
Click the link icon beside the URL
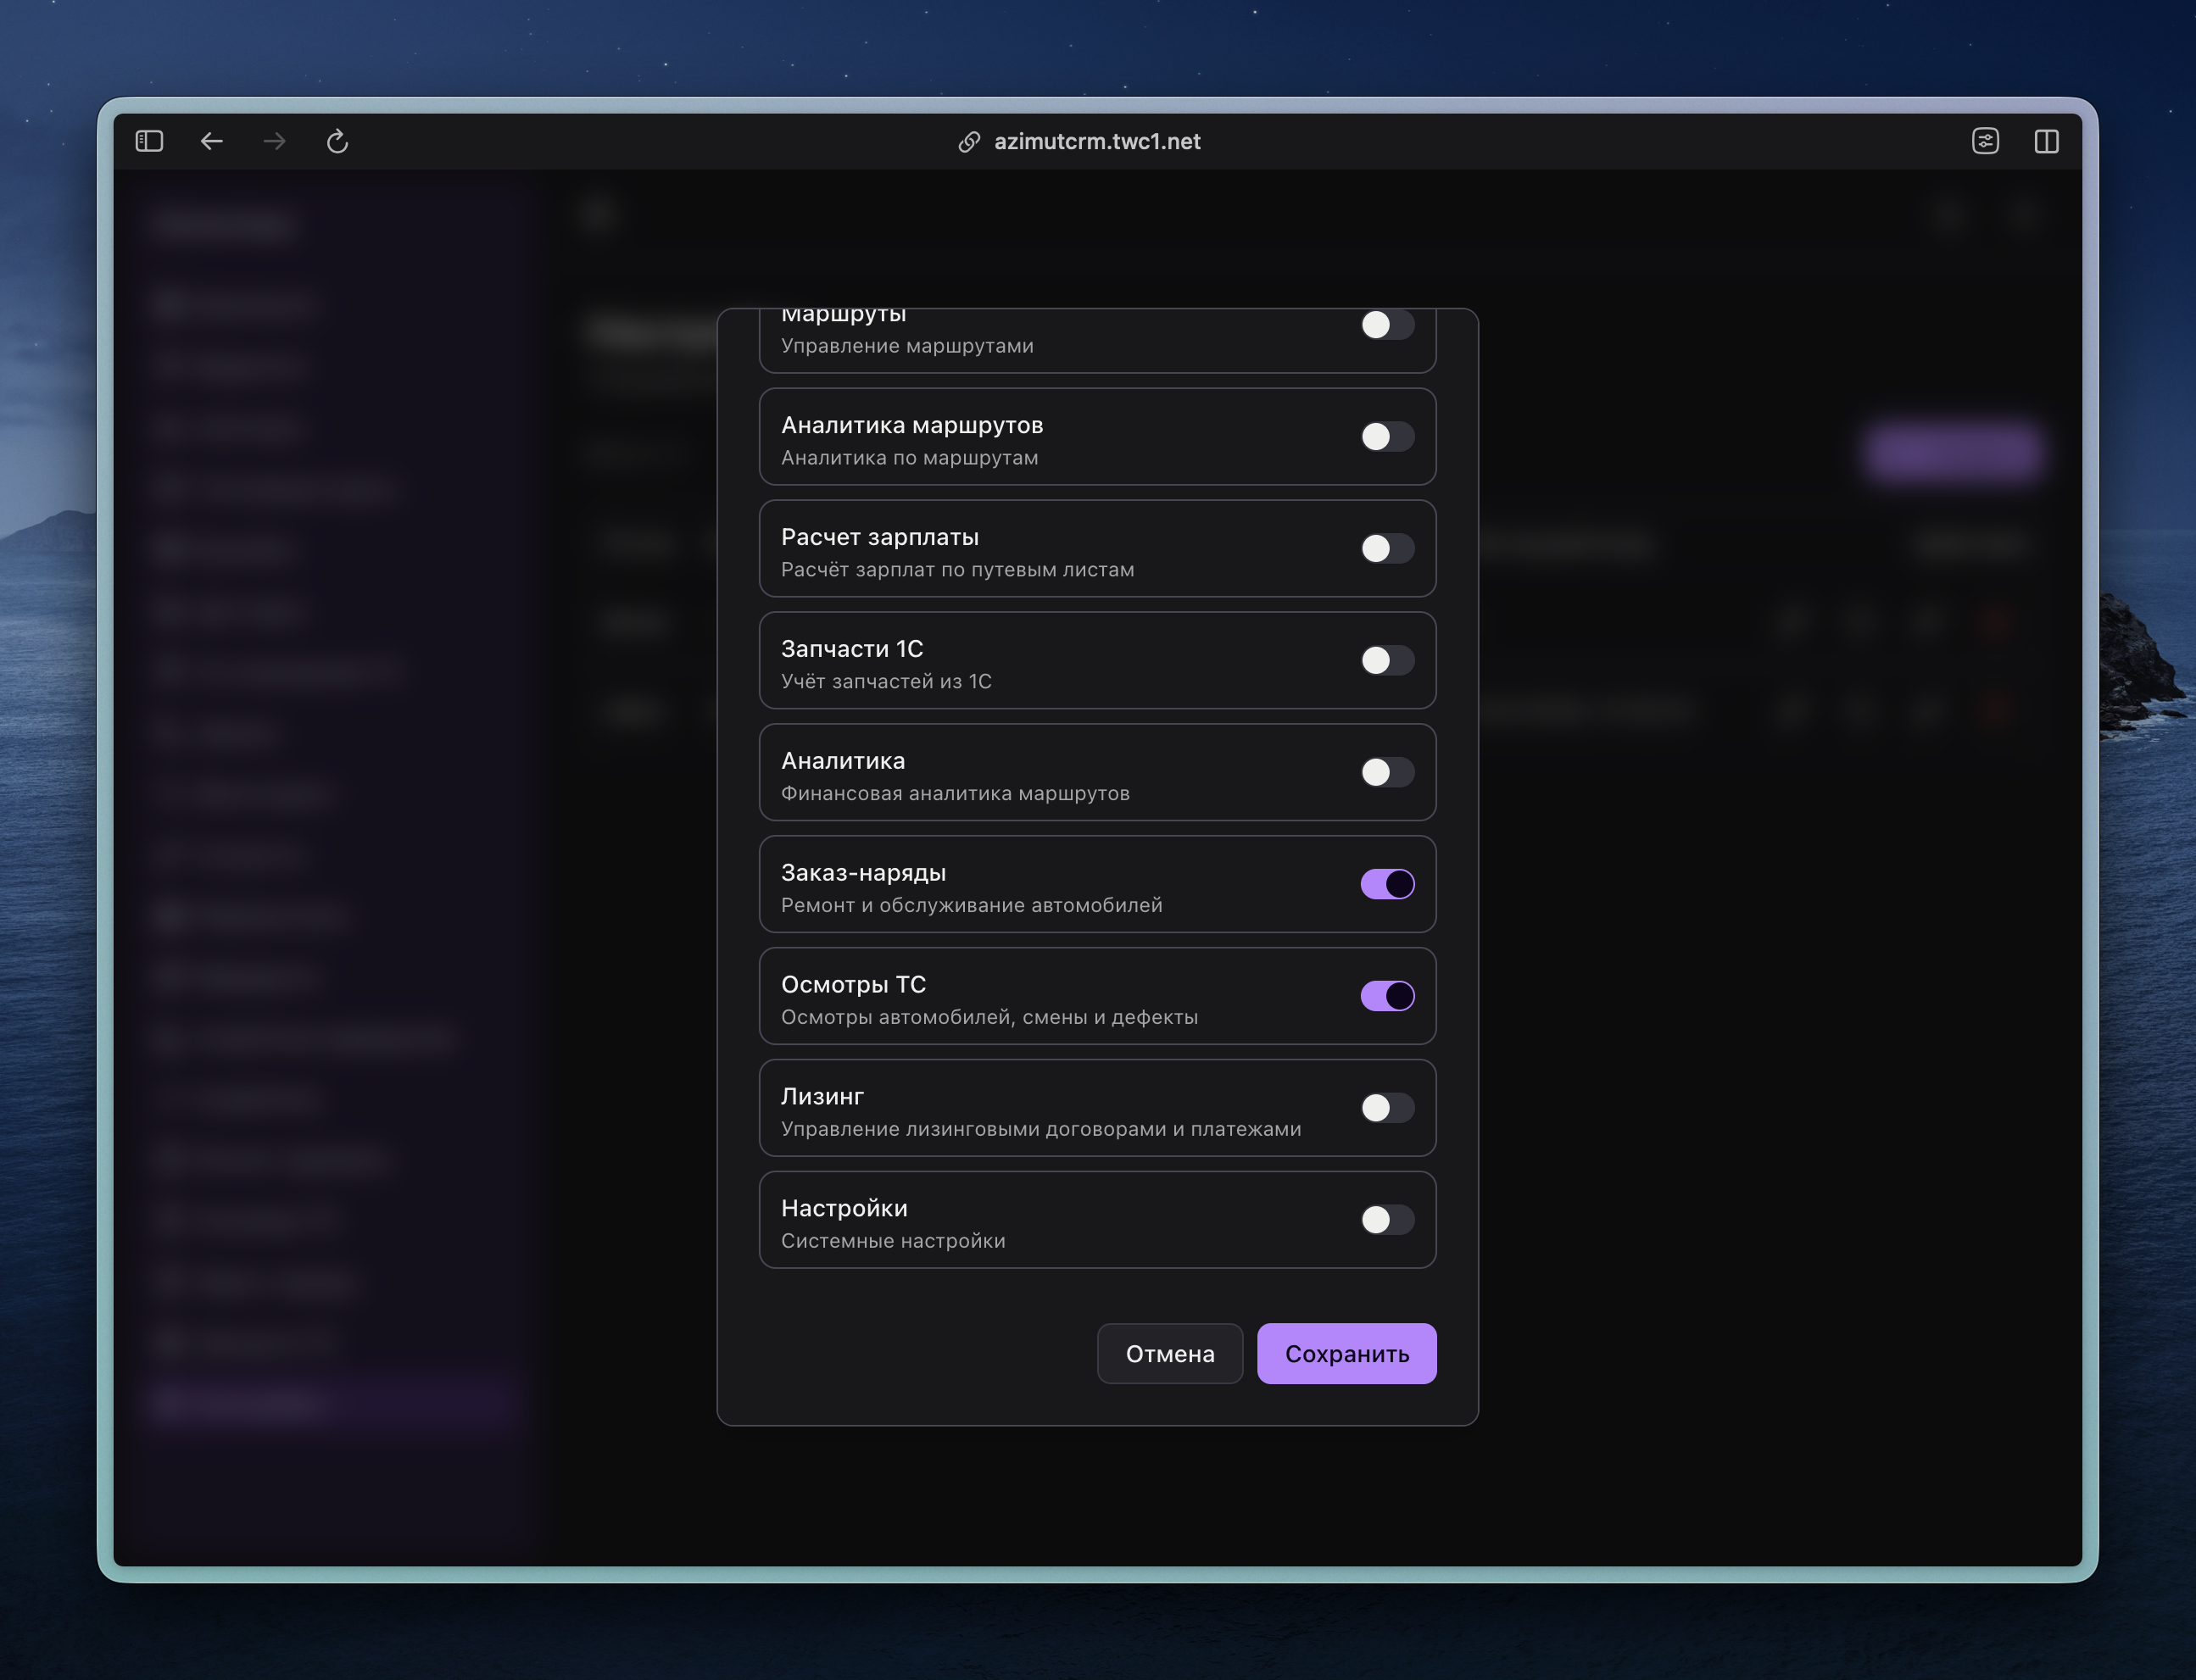click(x=968, y=142)
